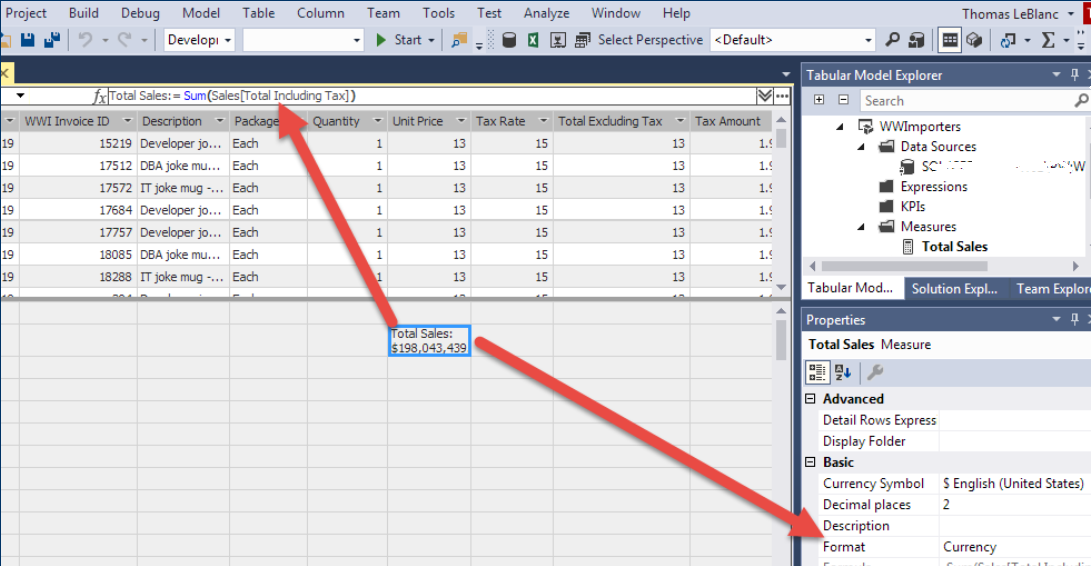Click the Format property value Currency

[x=1015, y=547]
